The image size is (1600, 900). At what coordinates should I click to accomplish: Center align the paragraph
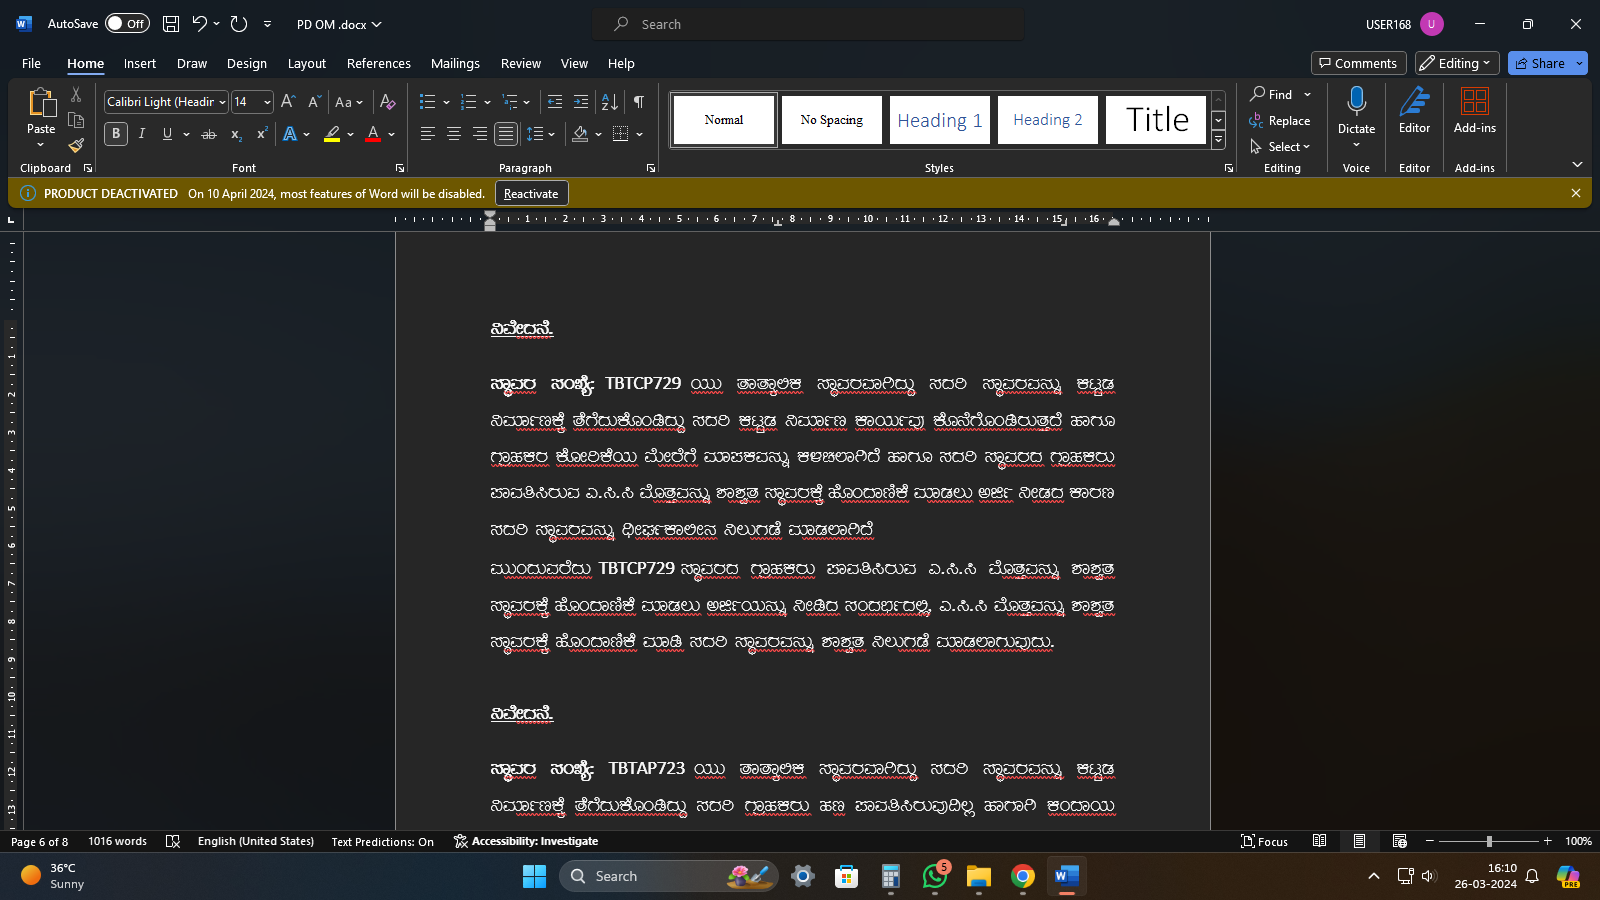(x=454, y=134)
